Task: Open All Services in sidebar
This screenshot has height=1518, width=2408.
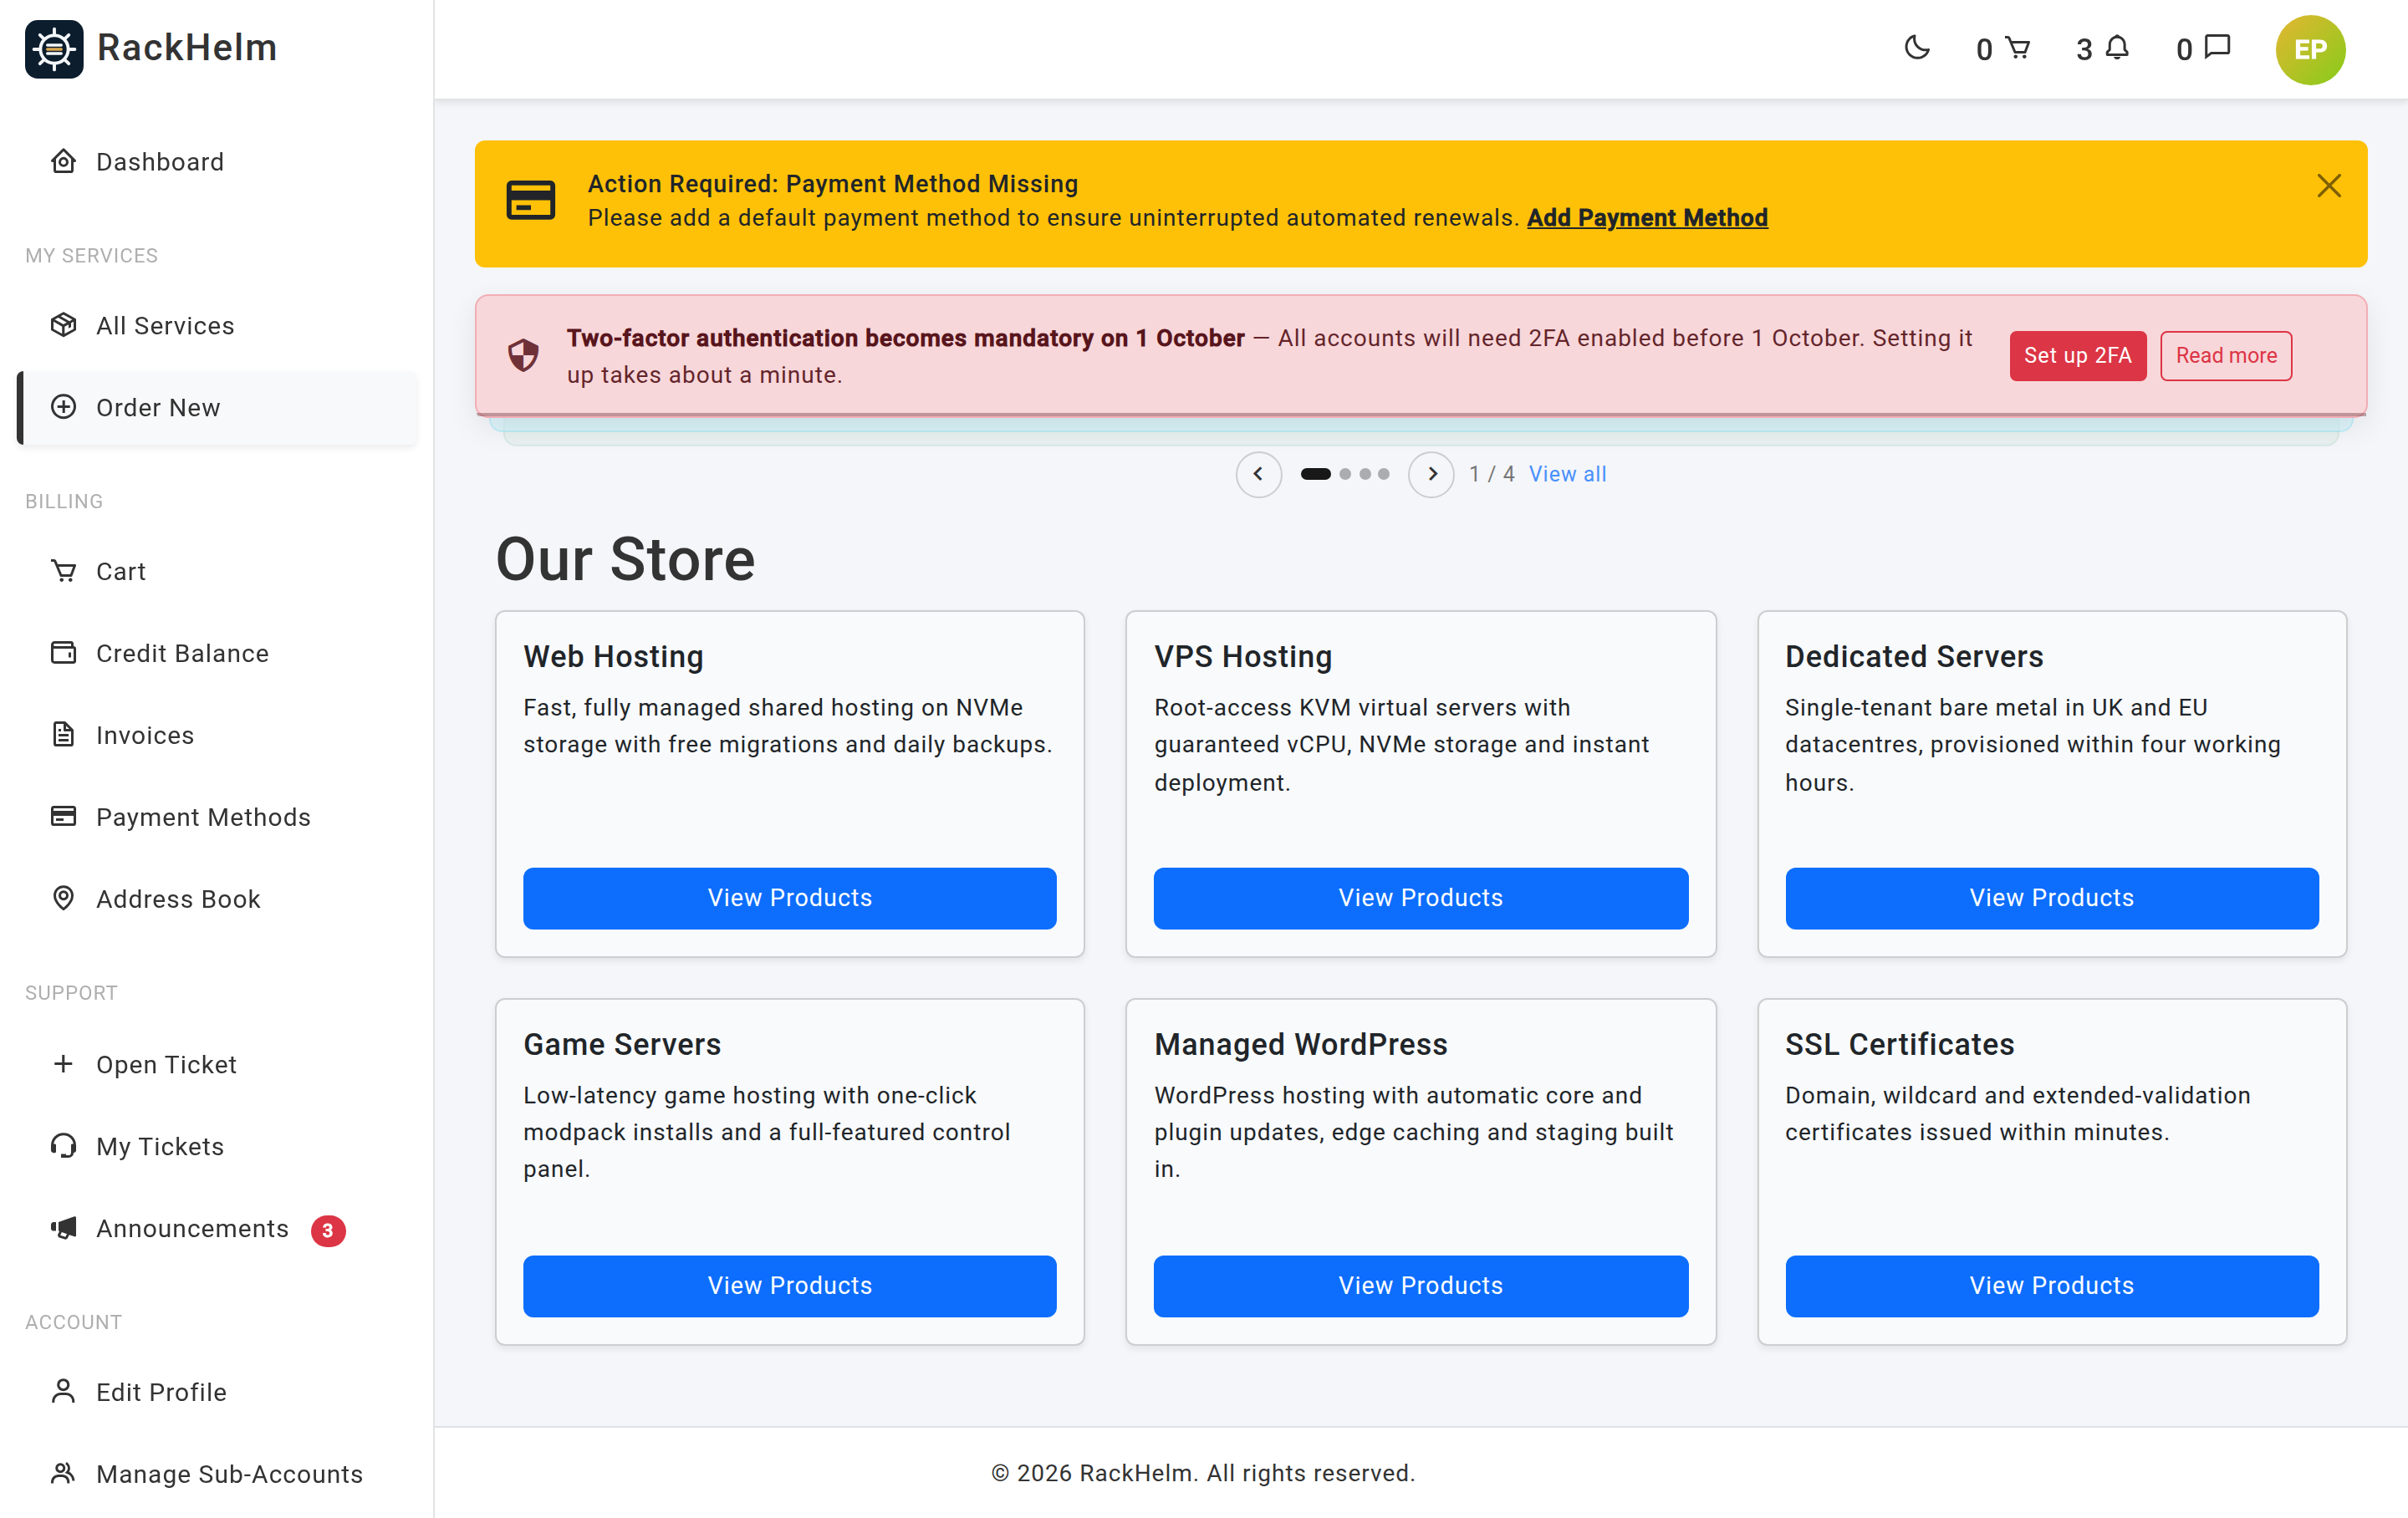Action: 218,326
